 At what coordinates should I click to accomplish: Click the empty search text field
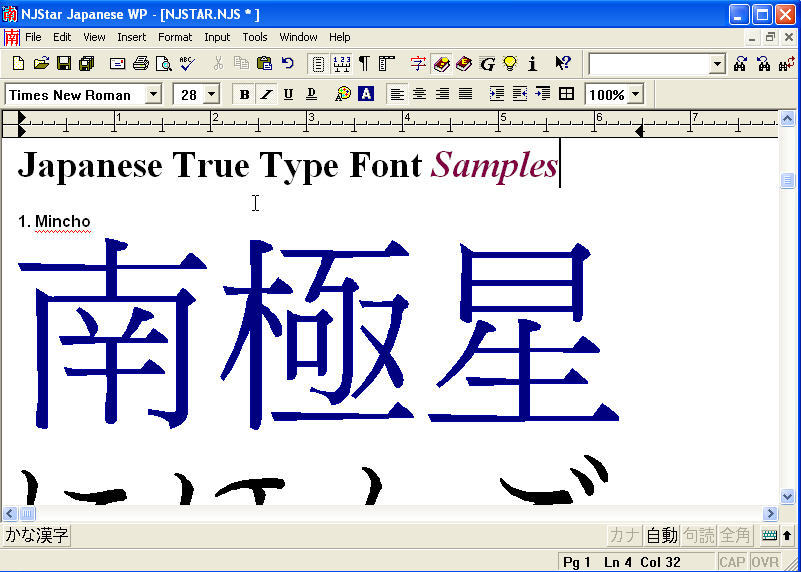648,64
